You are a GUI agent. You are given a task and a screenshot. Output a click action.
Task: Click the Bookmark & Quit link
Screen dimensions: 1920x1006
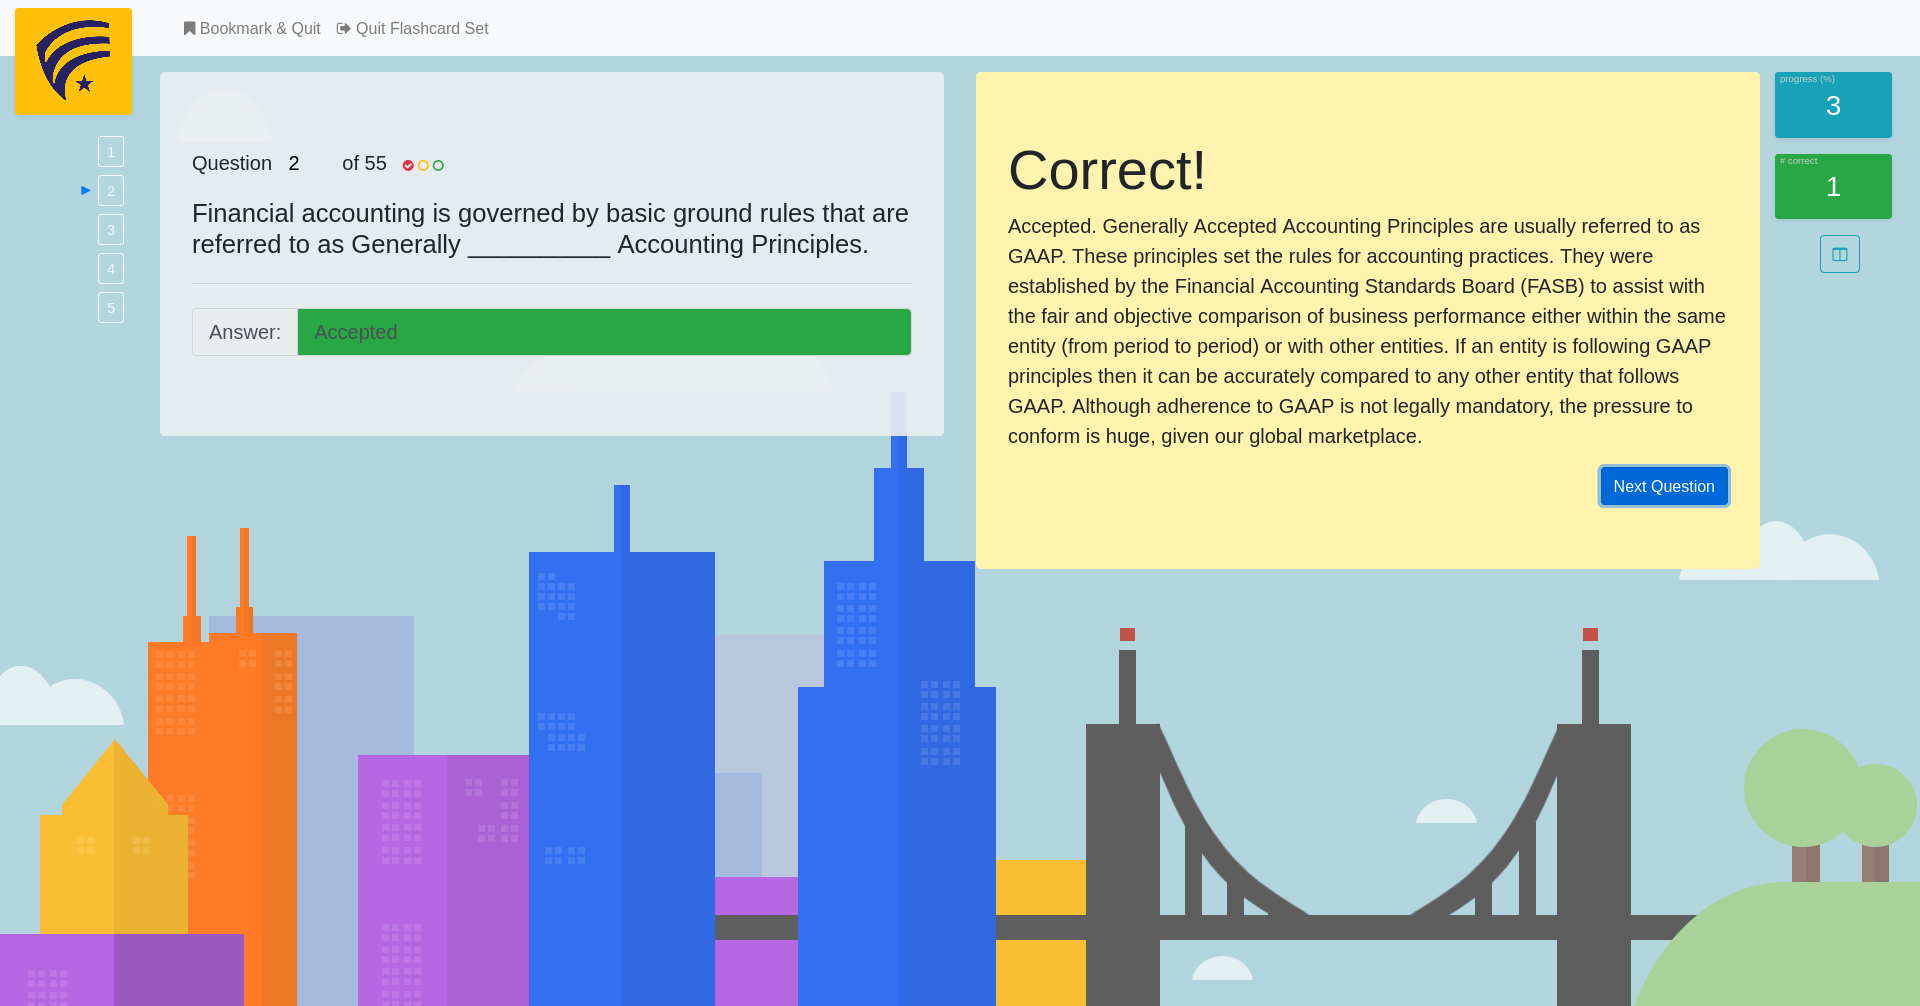pyautogui.click(x=252, y=29)
